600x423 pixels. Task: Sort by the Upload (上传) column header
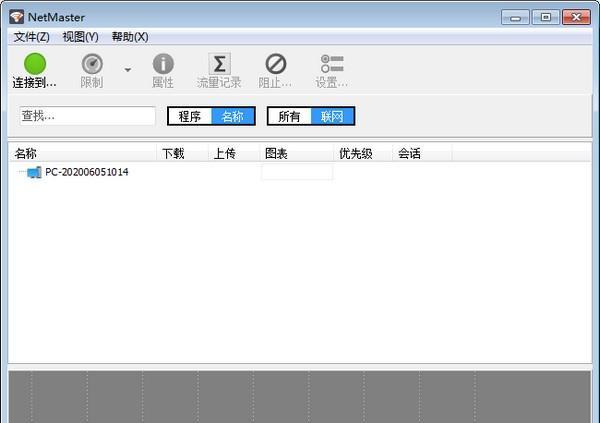tap(234, 154)
